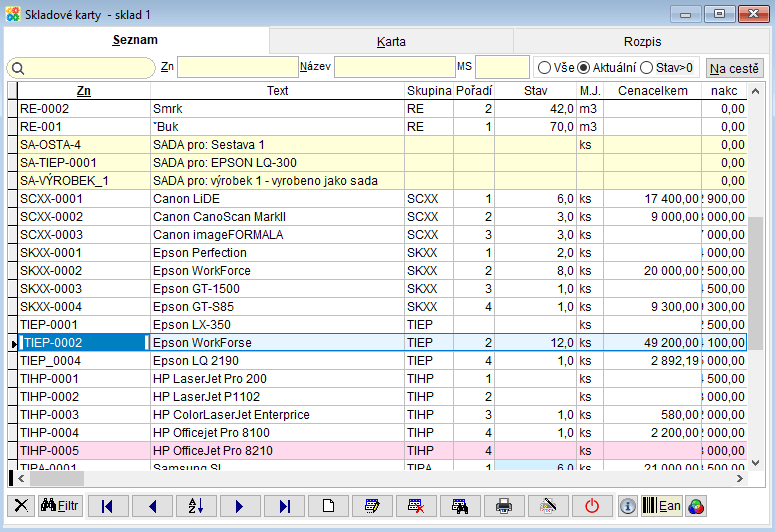This screenshot has width=775, height=532.
Task: Select the Aktuální radio button
Action: coord(584,67)
